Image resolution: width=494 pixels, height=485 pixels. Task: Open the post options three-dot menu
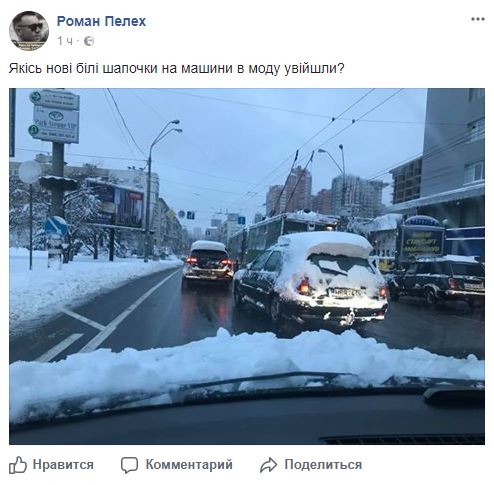[478, 19]
